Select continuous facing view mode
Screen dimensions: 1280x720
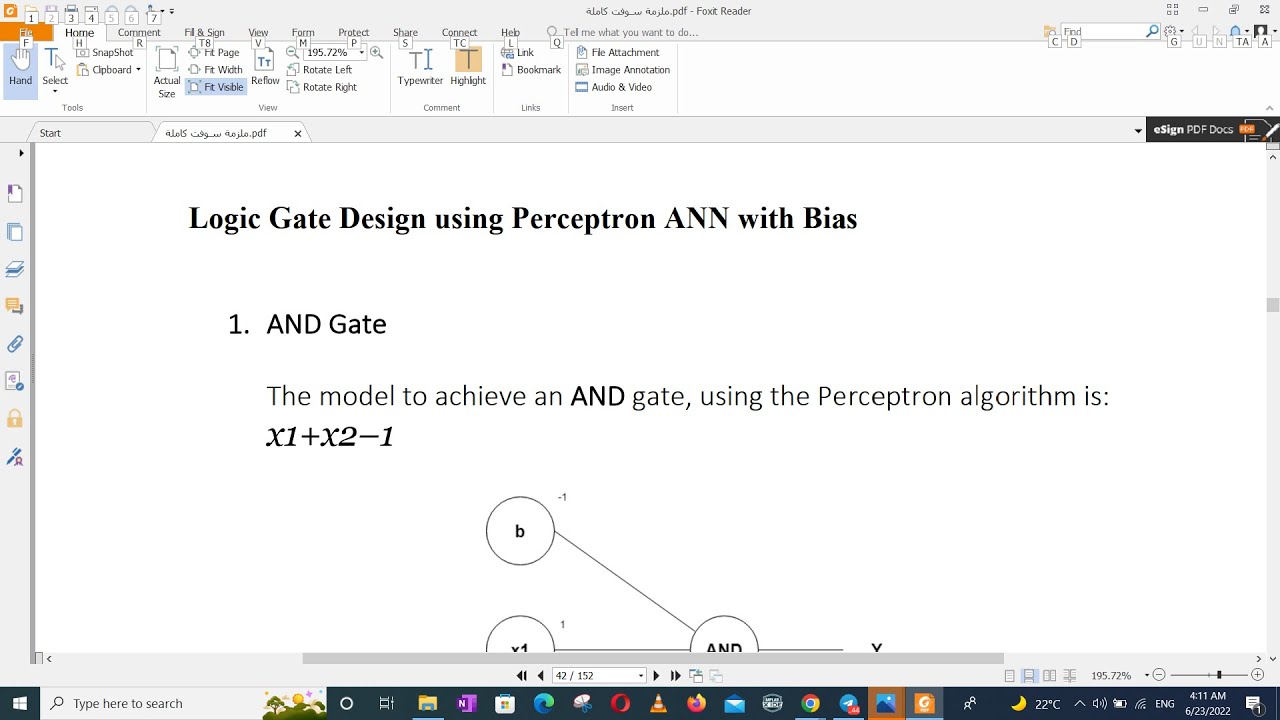click(x=1070, y=676)
